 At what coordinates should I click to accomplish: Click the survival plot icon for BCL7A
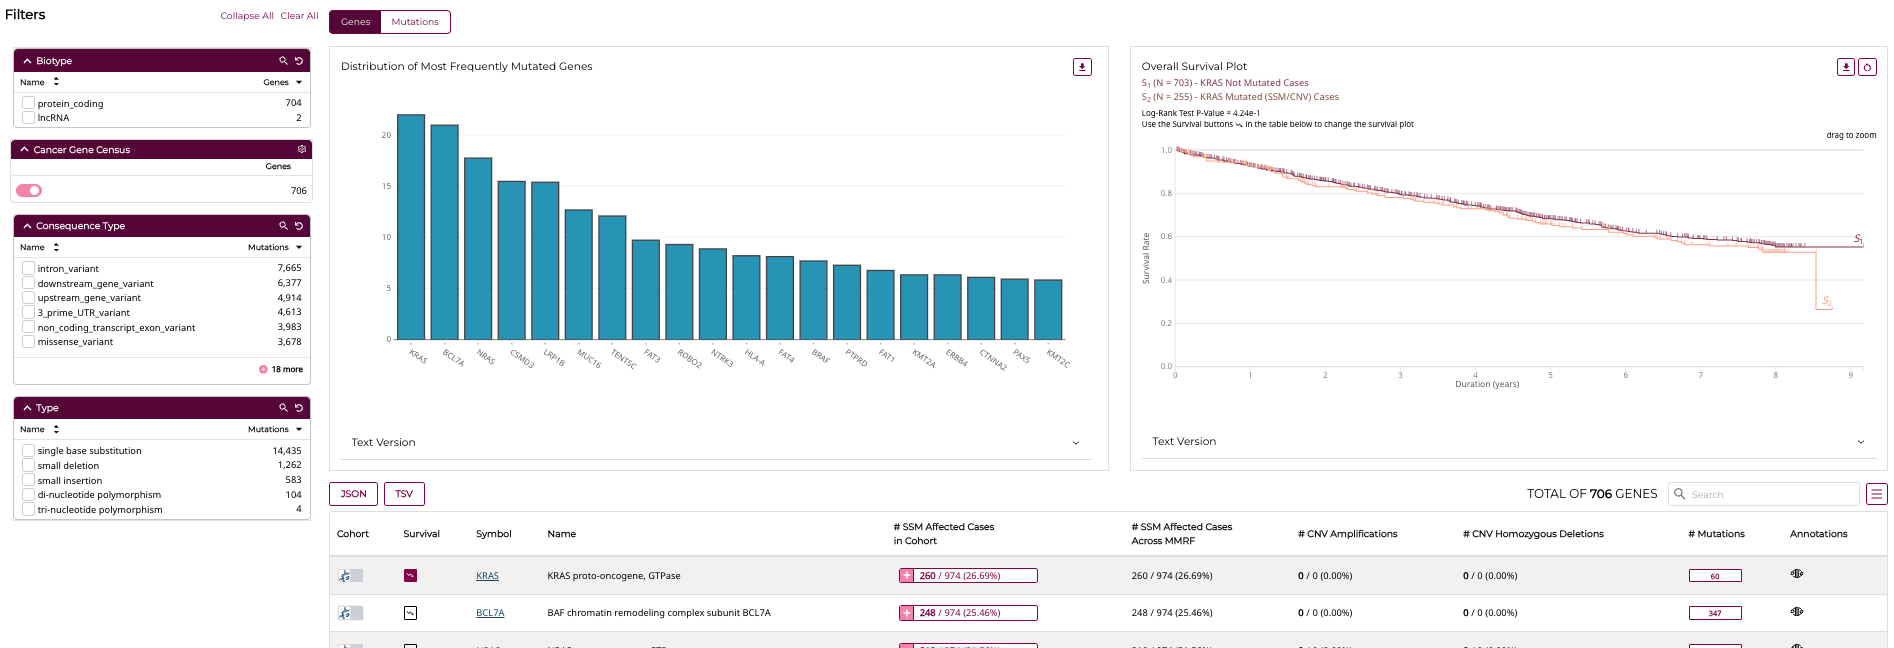click(410, 613)
